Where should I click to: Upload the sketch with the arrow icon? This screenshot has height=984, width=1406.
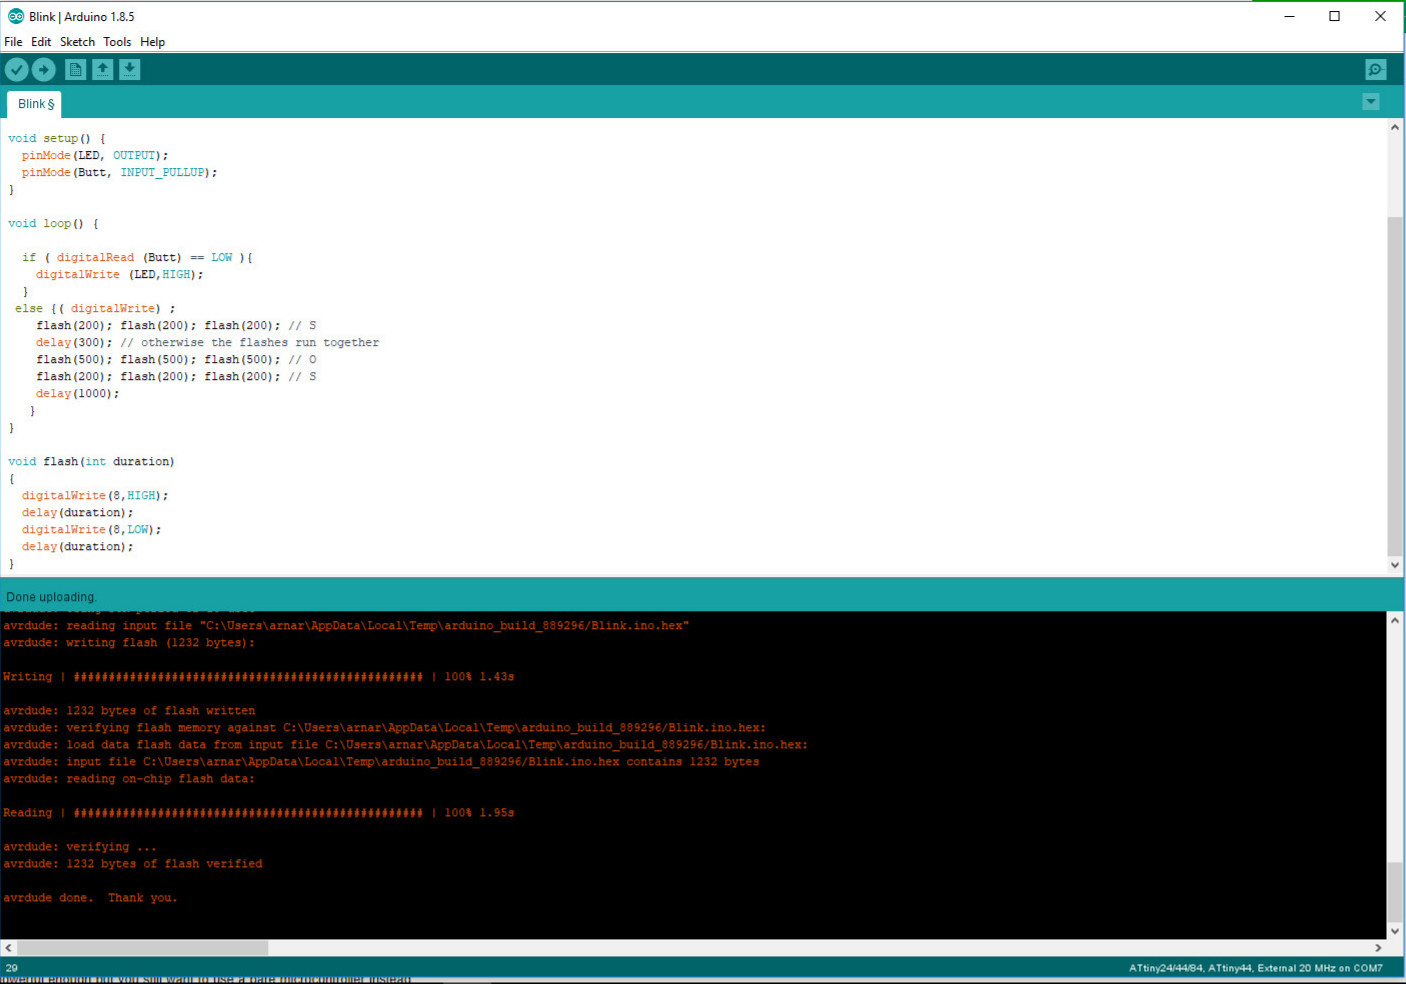point(44,69)
